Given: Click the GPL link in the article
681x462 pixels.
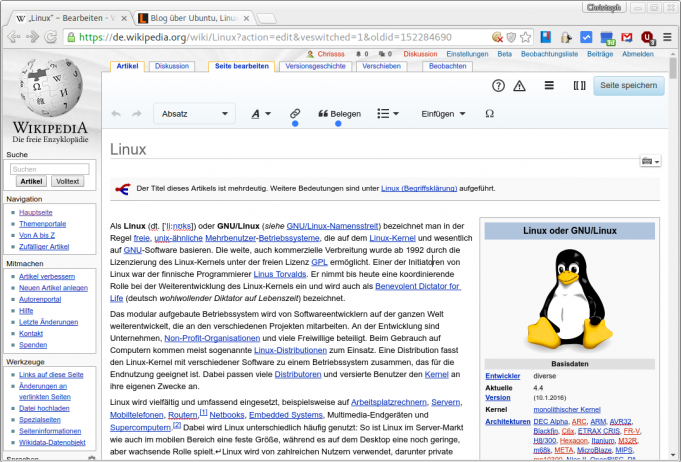Looking at the screenshot, I should pos(319,262).
